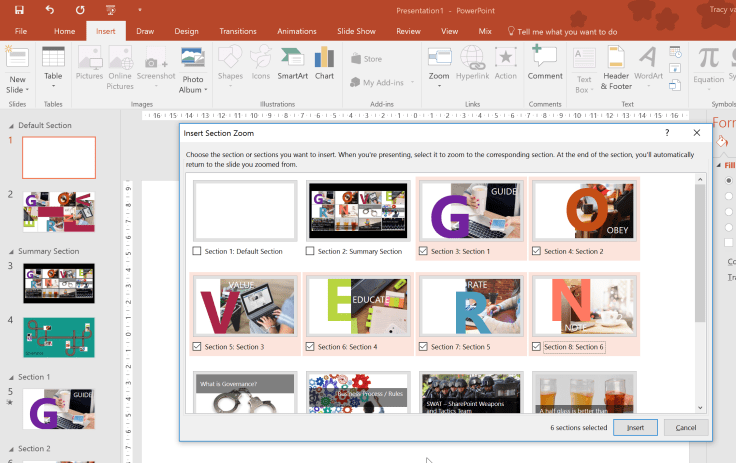Click the SmartArt icon in ribbon
This screenshot has width=736, height=463.
tap(293, 62)
